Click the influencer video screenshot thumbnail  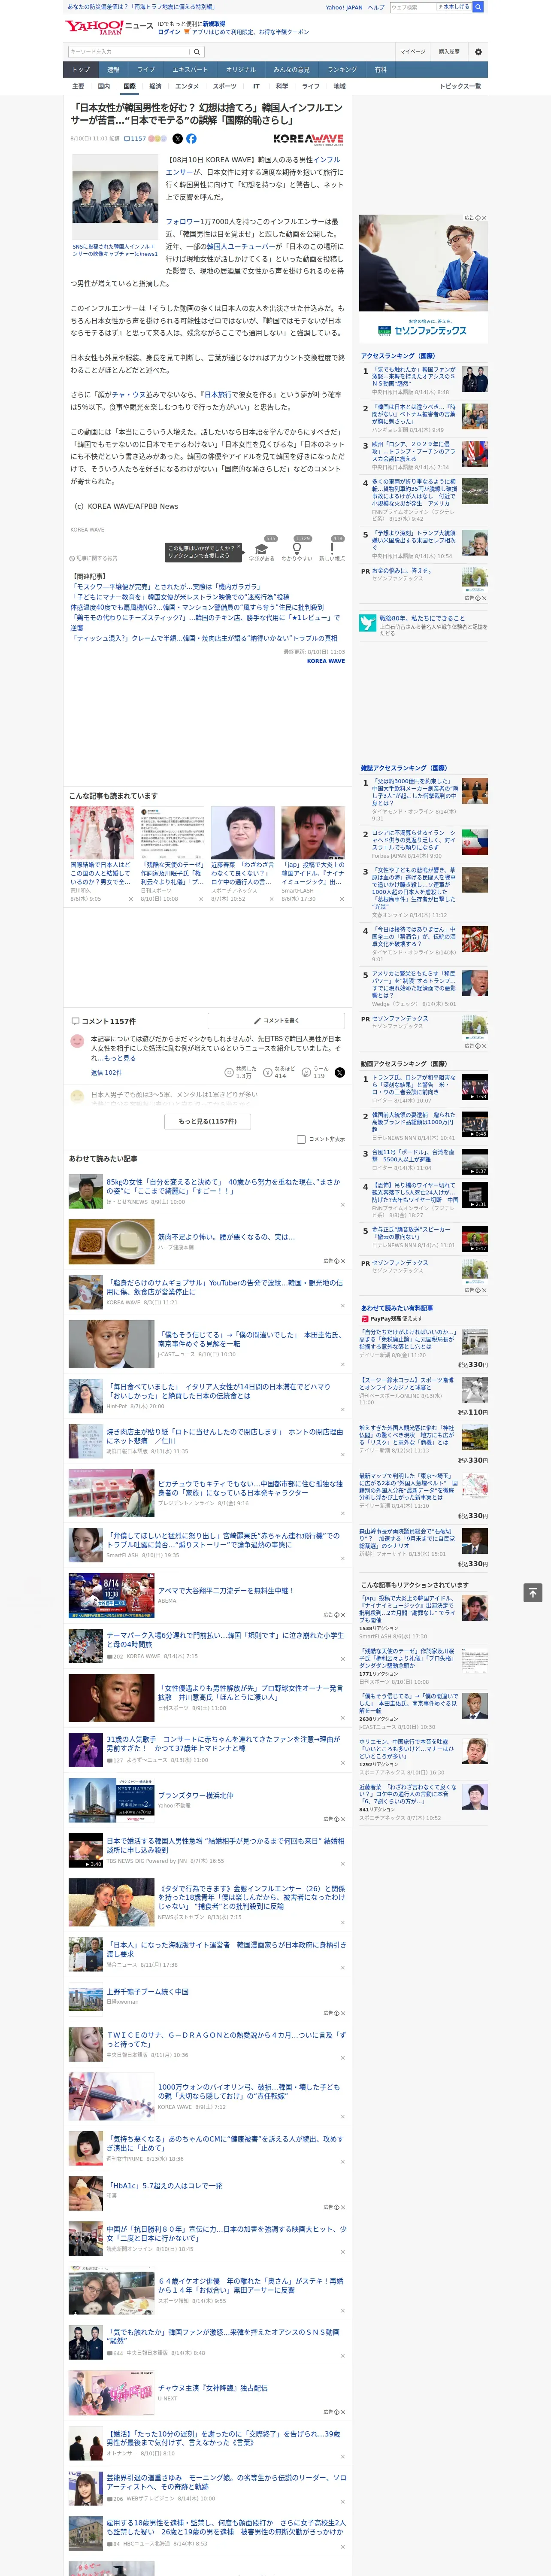(114, 197)
